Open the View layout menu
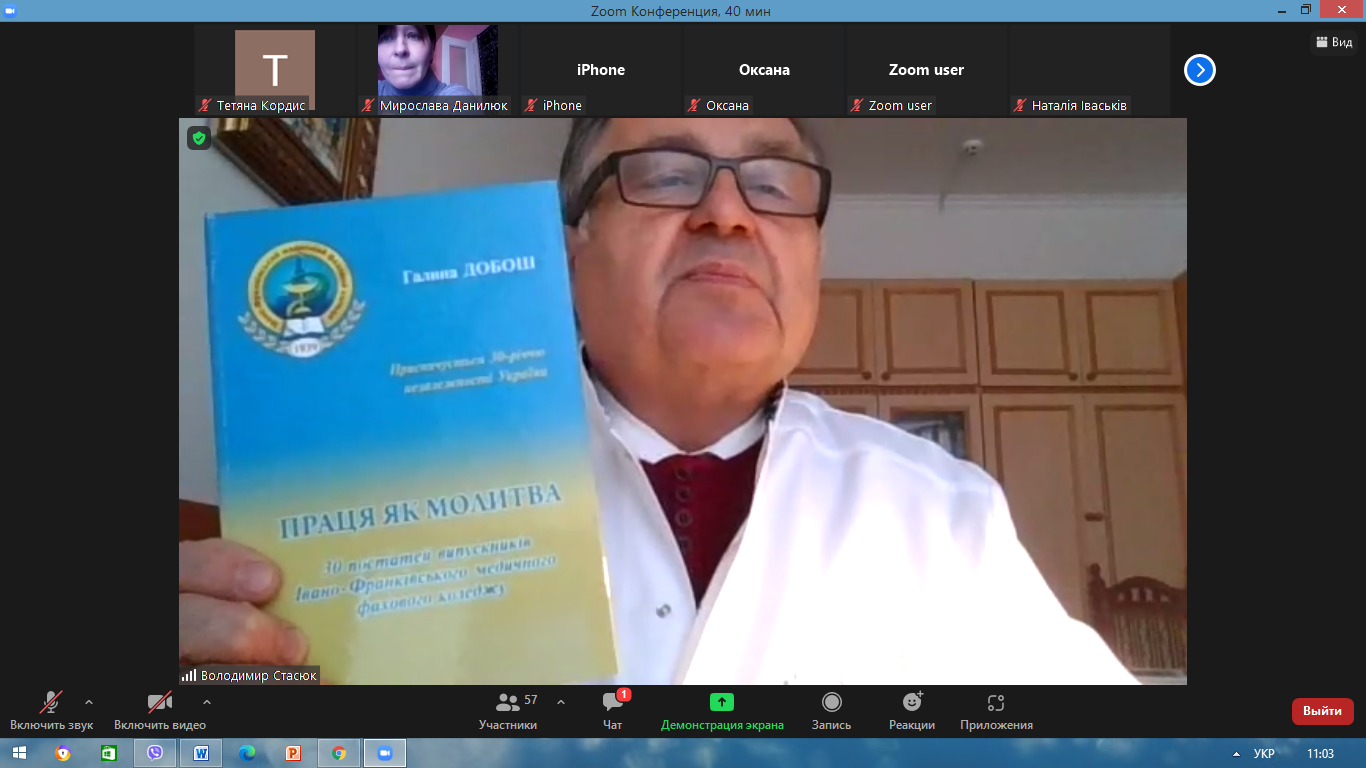This screenshot has height=768, width=1366. point(1334,42)
